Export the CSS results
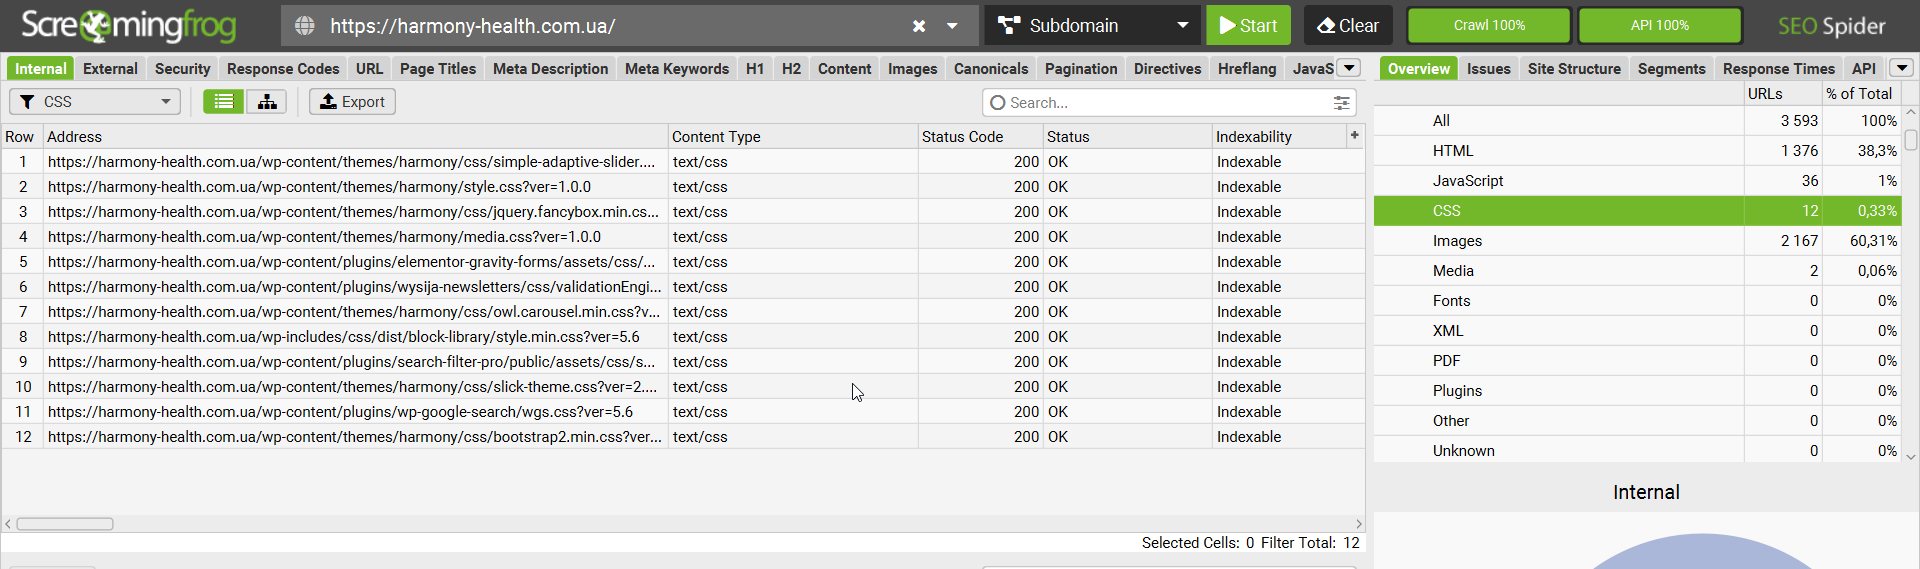This screenshot has width=1920, height=569. [352, 101]
